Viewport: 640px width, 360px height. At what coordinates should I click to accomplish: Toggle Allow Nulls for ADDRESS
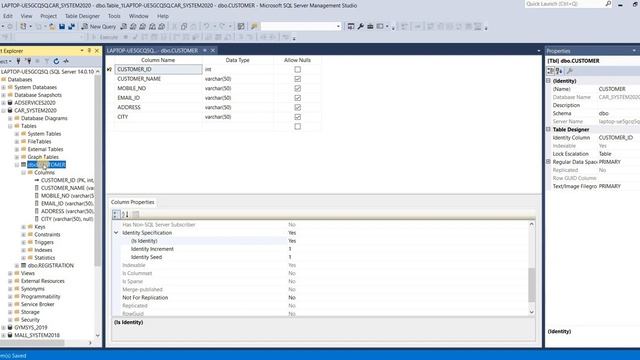[x=298, y=107]
